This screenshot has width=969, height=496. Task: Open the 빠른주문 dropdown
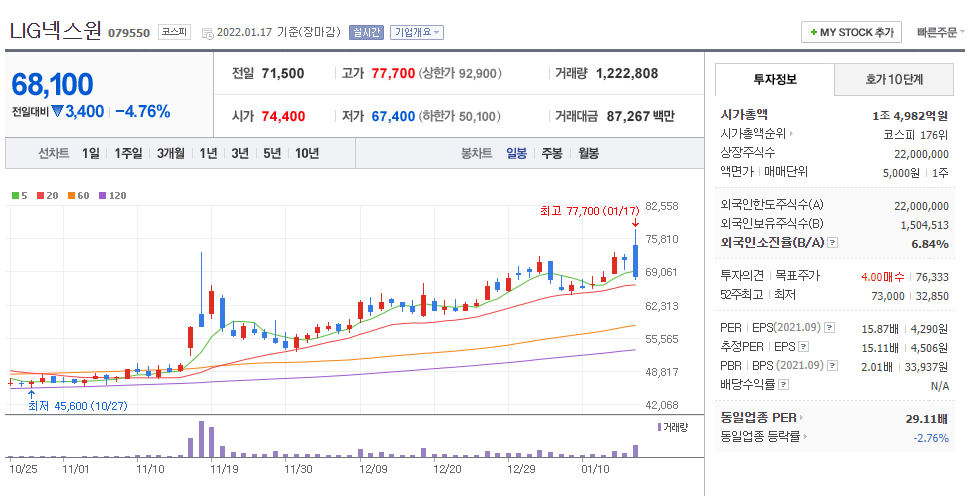(x=941, y=32)
